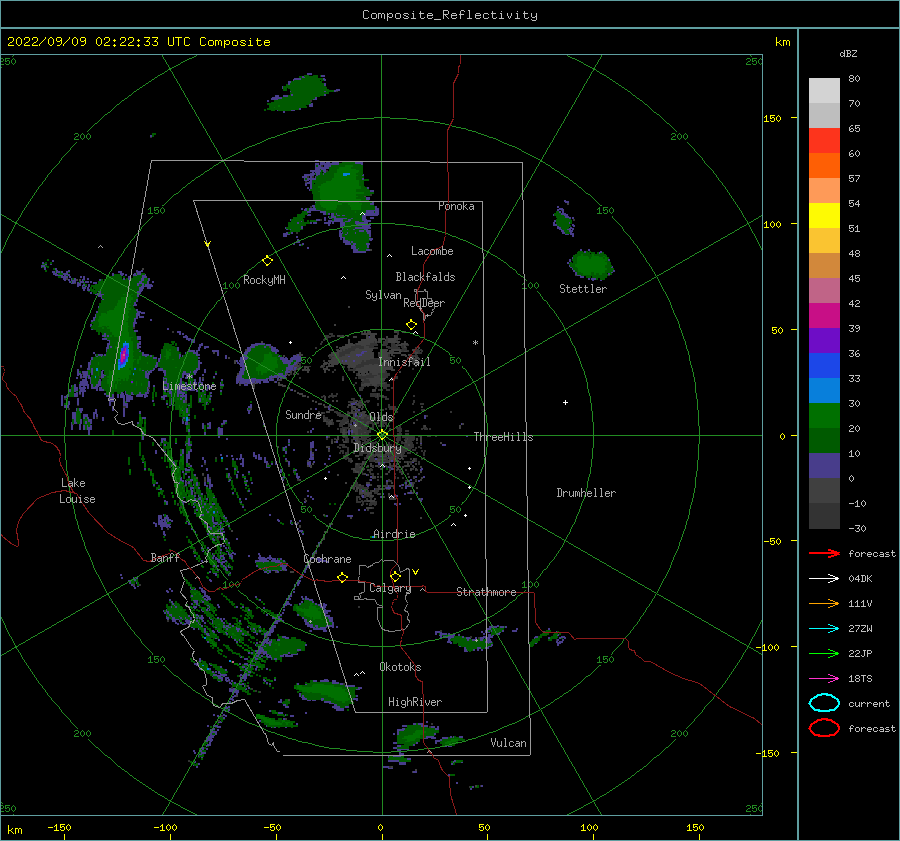The width and height of the screenshot is (900, 841).
Task: Click the yellow km label at top right
Action: click(782, 42)
